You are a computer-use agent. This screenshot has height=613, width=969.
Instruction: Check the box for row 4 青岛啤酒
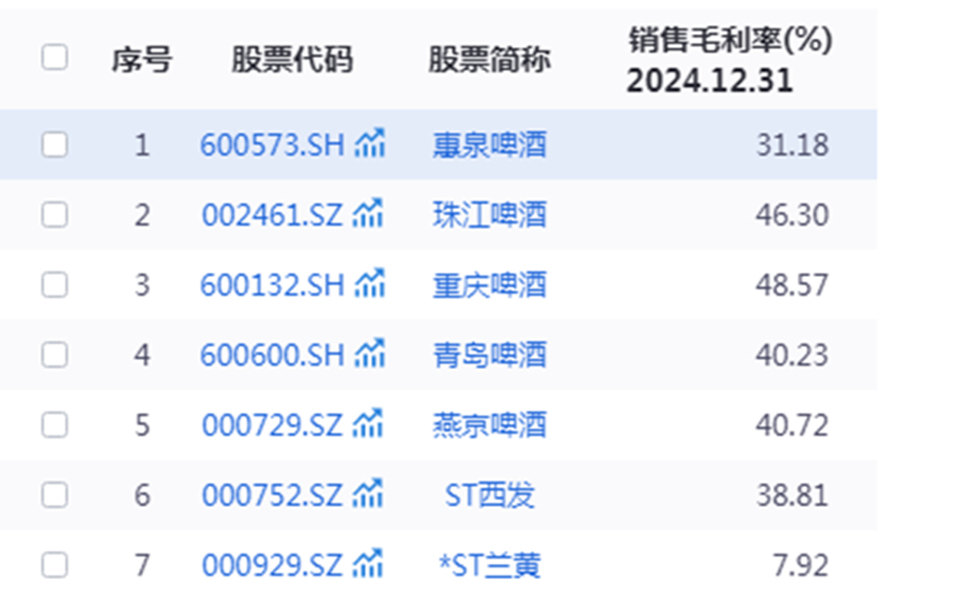(x=54, y=355)
